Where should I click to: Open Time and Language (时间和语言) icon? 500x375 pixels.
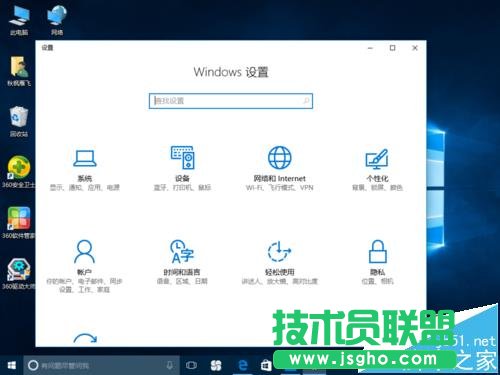click(182, 251)
